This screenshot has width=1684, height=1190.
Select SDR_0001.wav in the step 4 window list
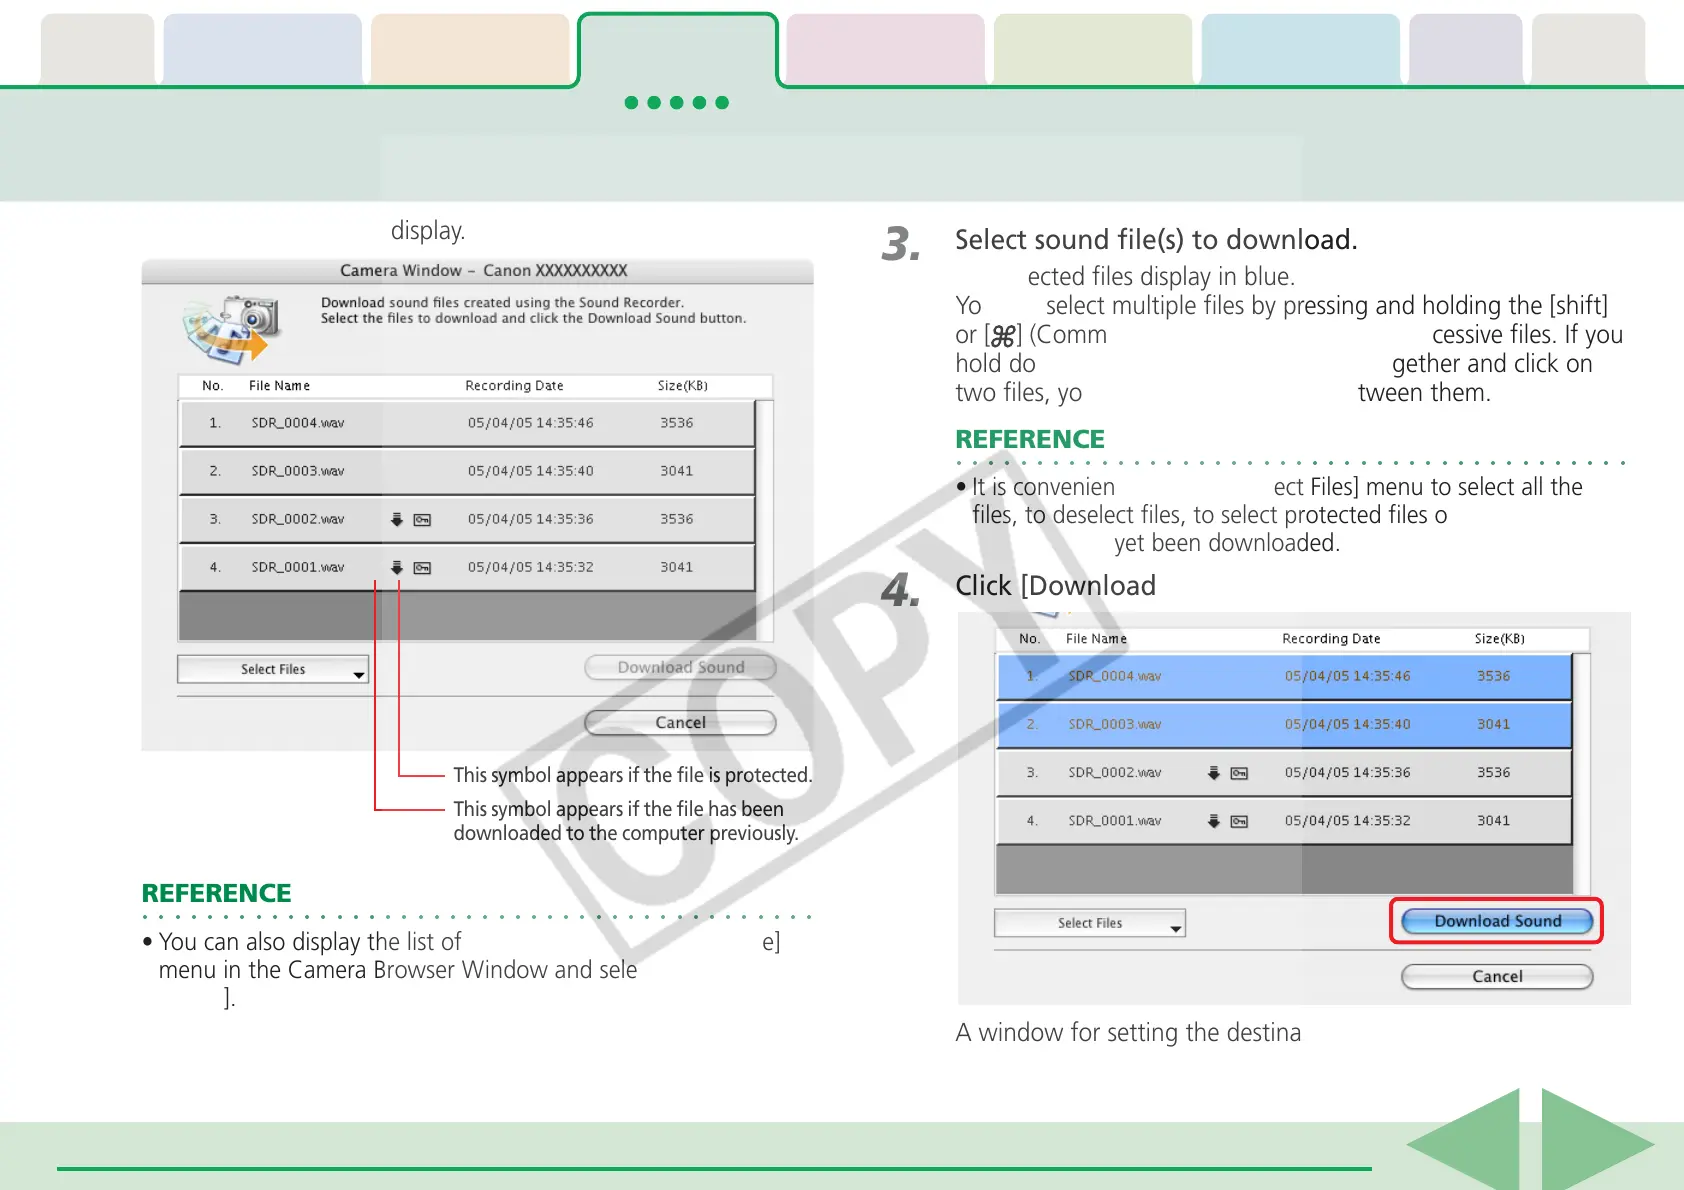[x=1284, y=821]
